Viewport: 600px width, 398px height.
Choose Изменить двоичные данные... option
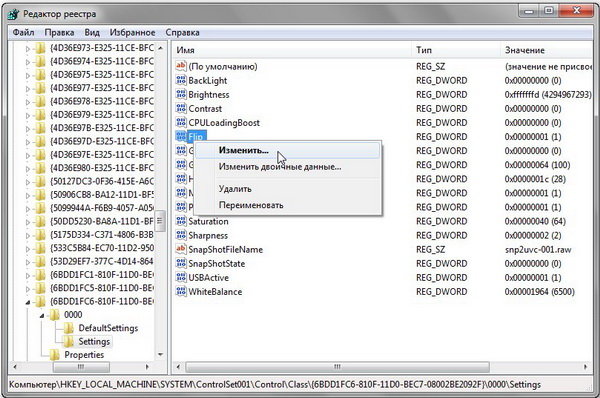(x=288, y=167)
